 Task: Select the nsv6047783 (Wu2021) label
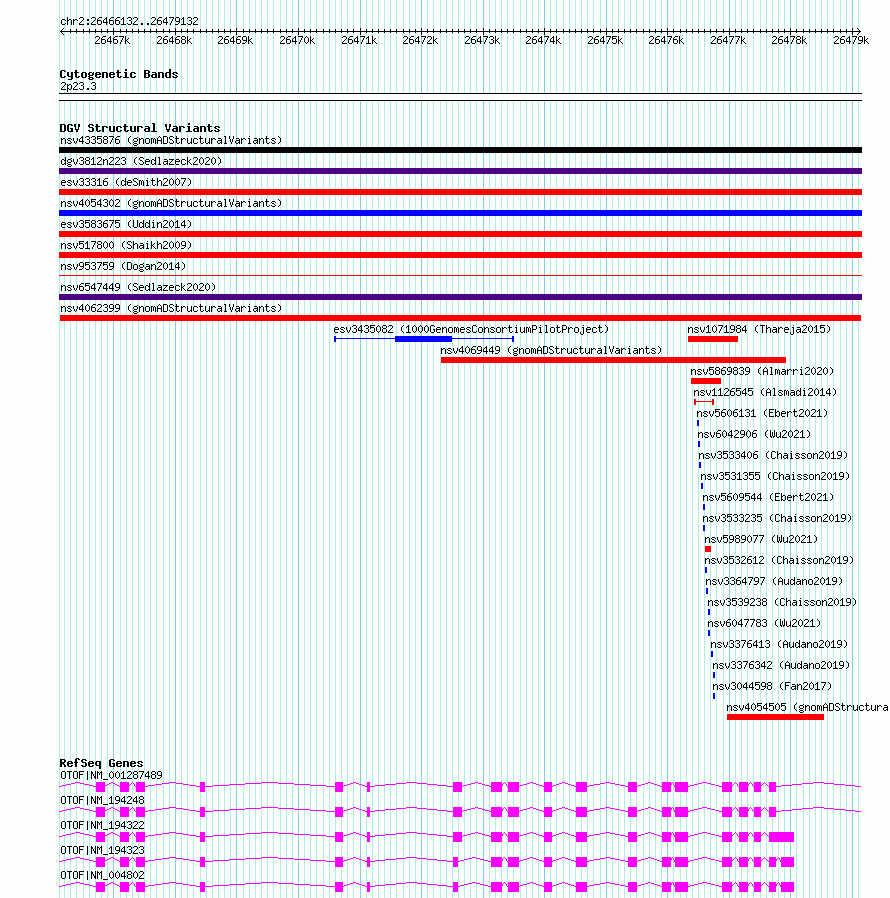764,623
